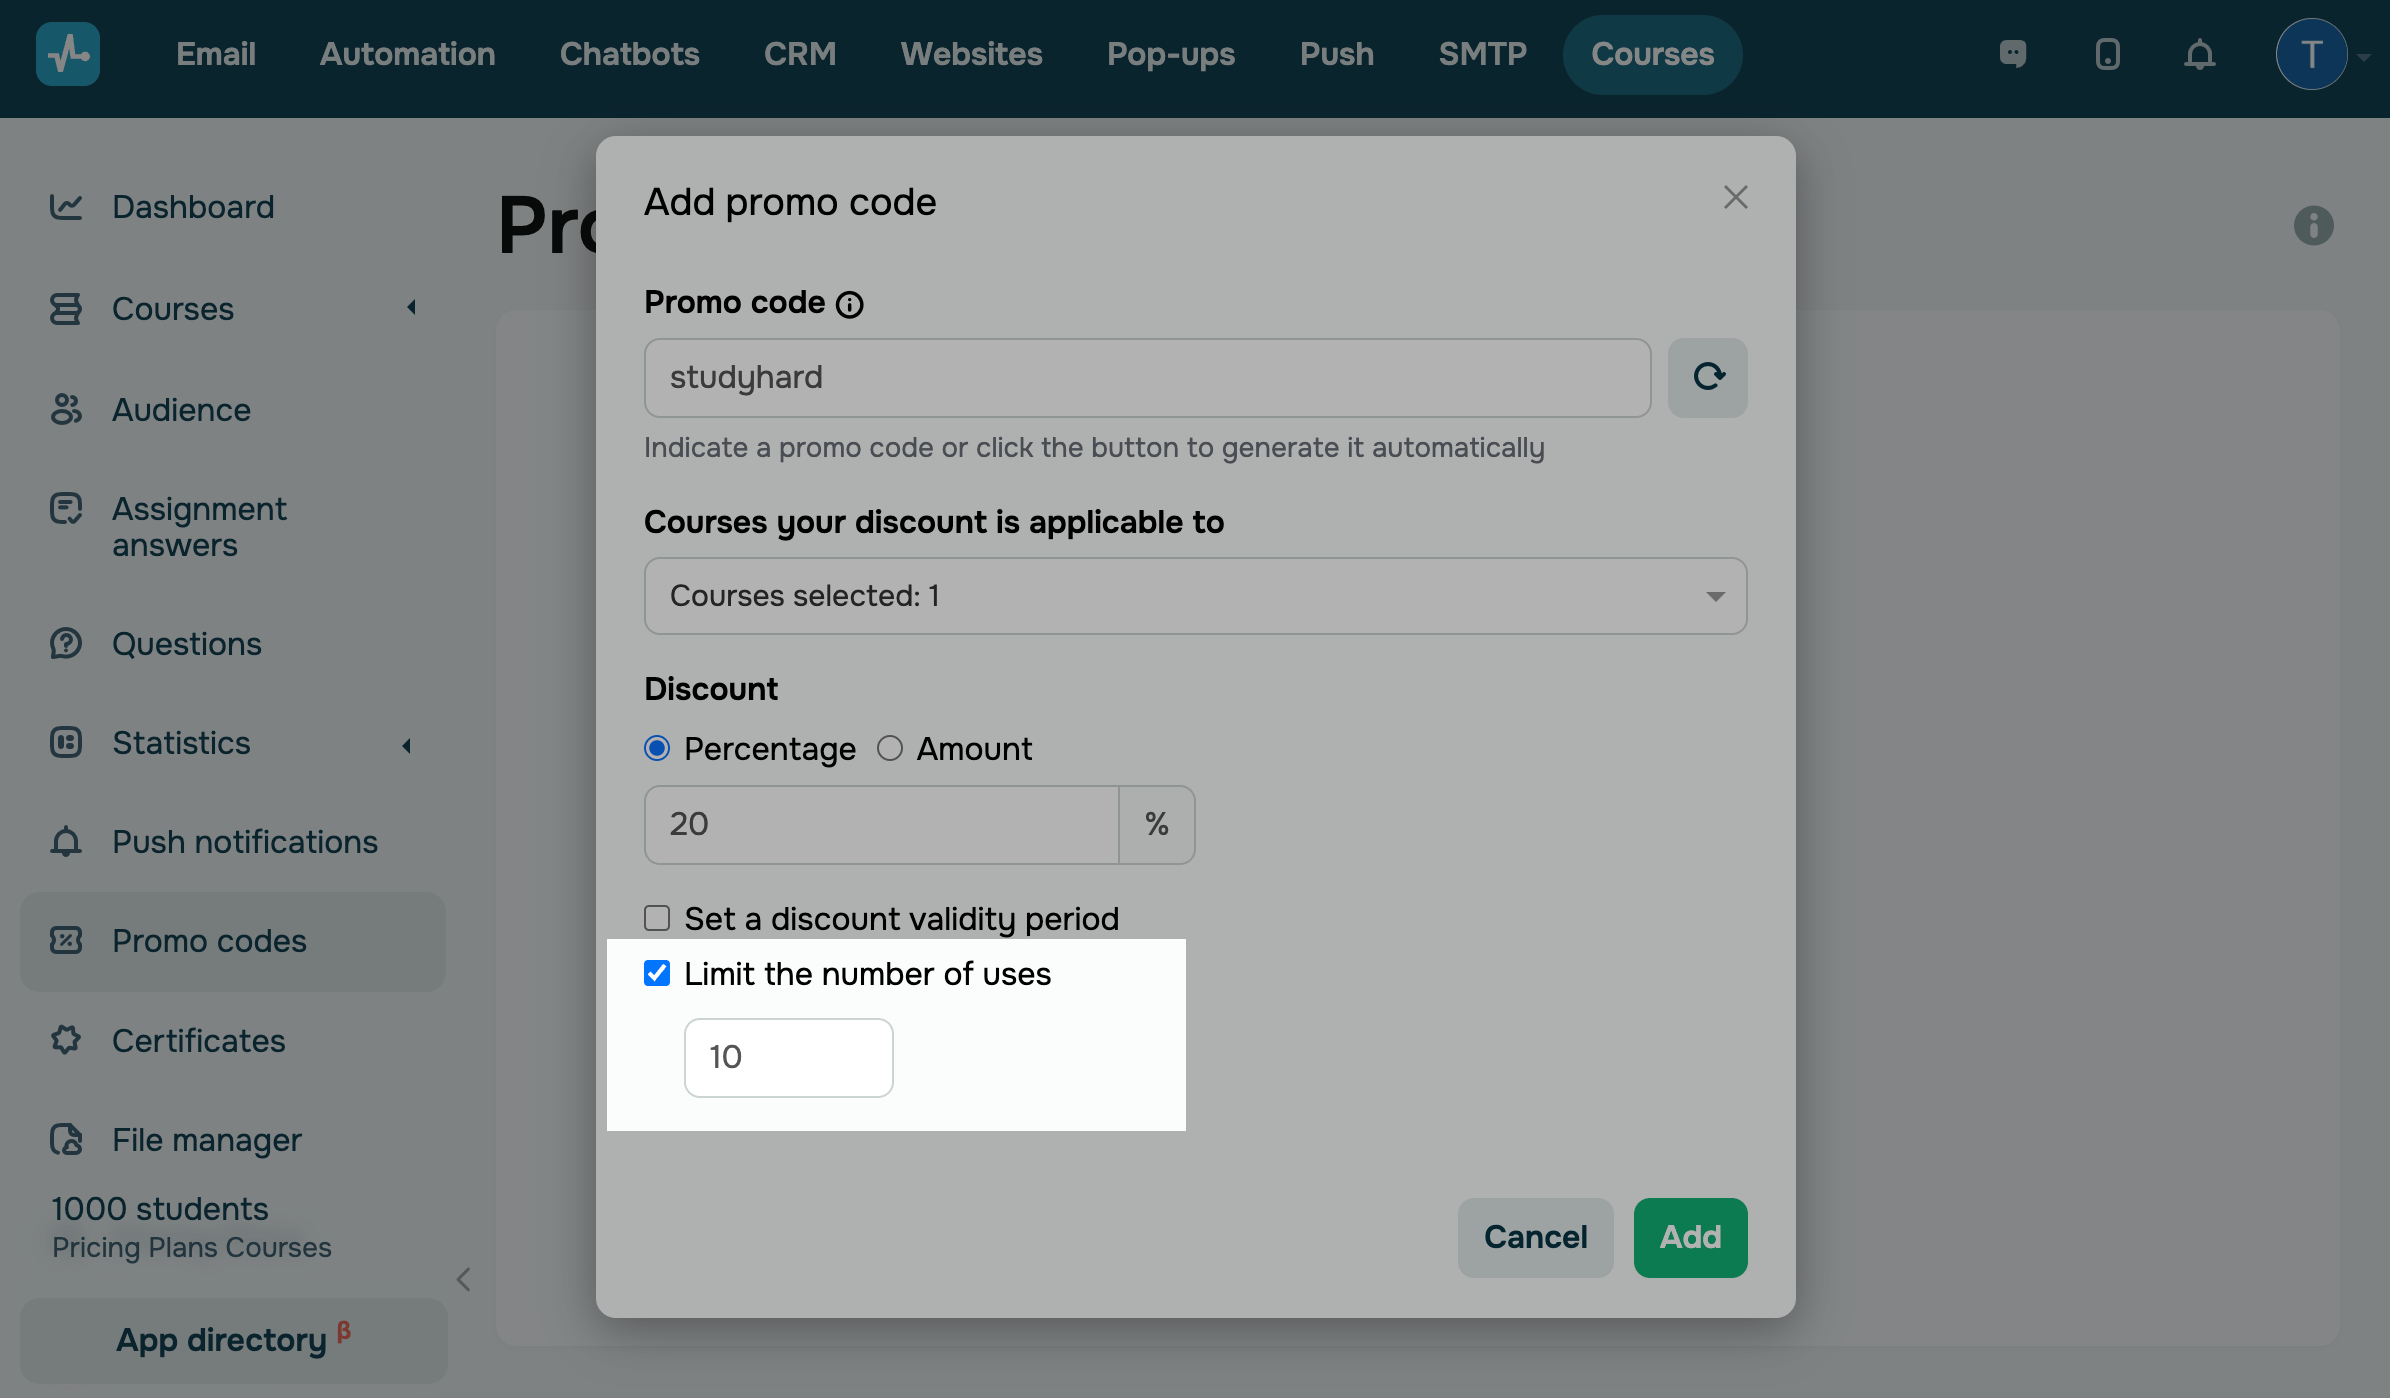This screenshot has width=2390, height=1398.
Task: Enable Set a discount validity period checkbox
Action: [x=657, y=918]
